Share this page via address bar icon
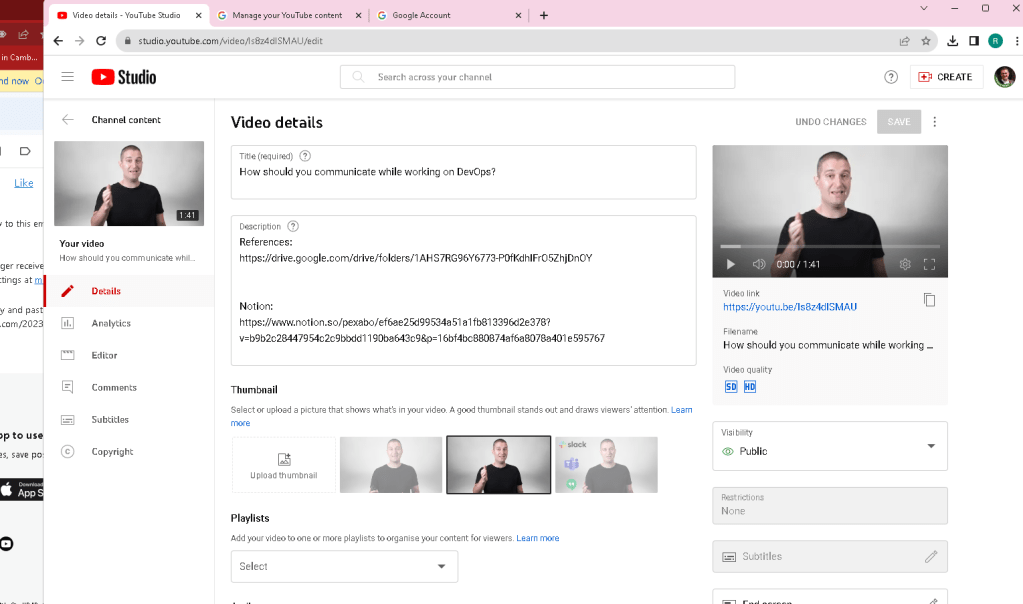 (904, 41)
